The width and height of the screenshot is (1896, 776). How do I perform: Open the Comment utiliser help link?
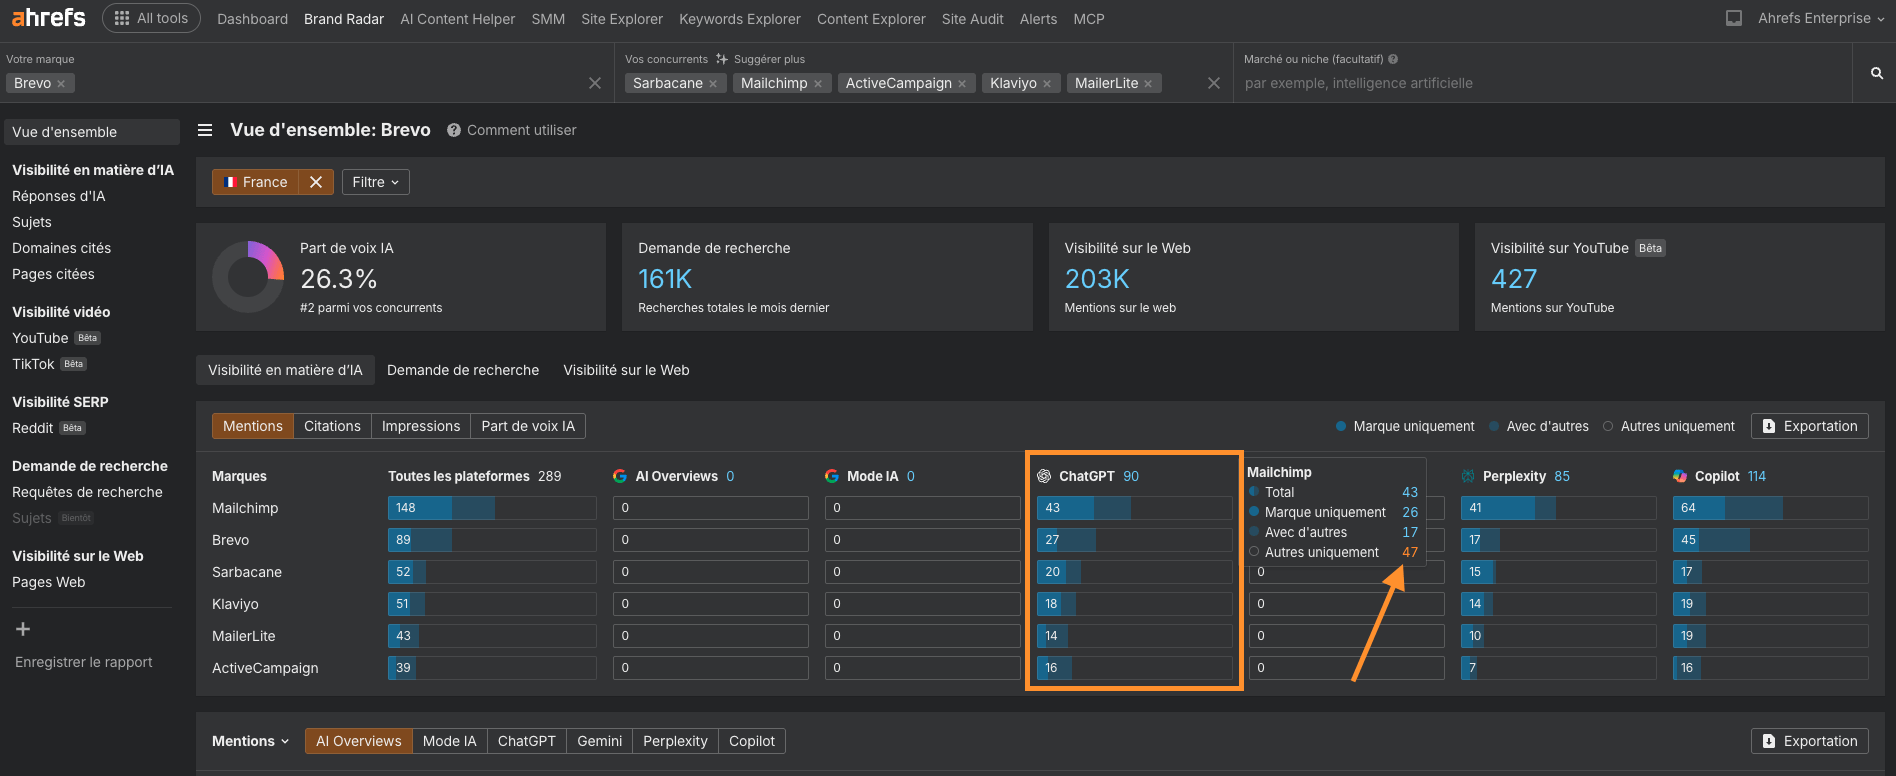click(x=512, y=130)
